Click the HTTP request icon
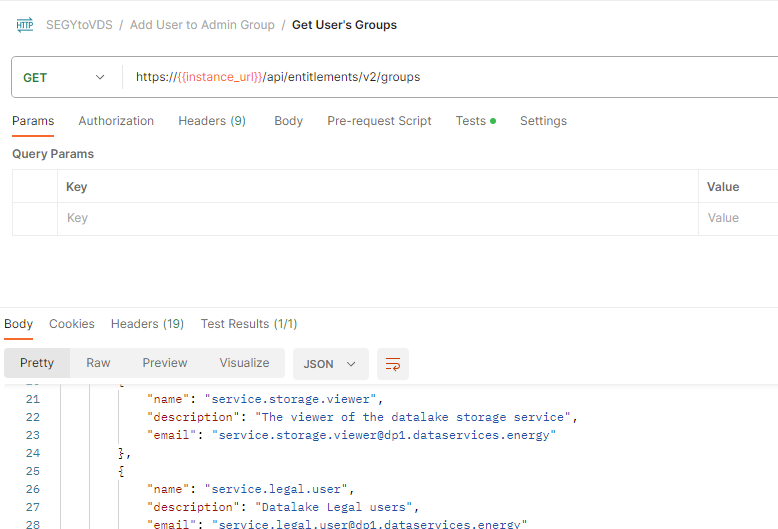The image size is (778, 529). 24,25
